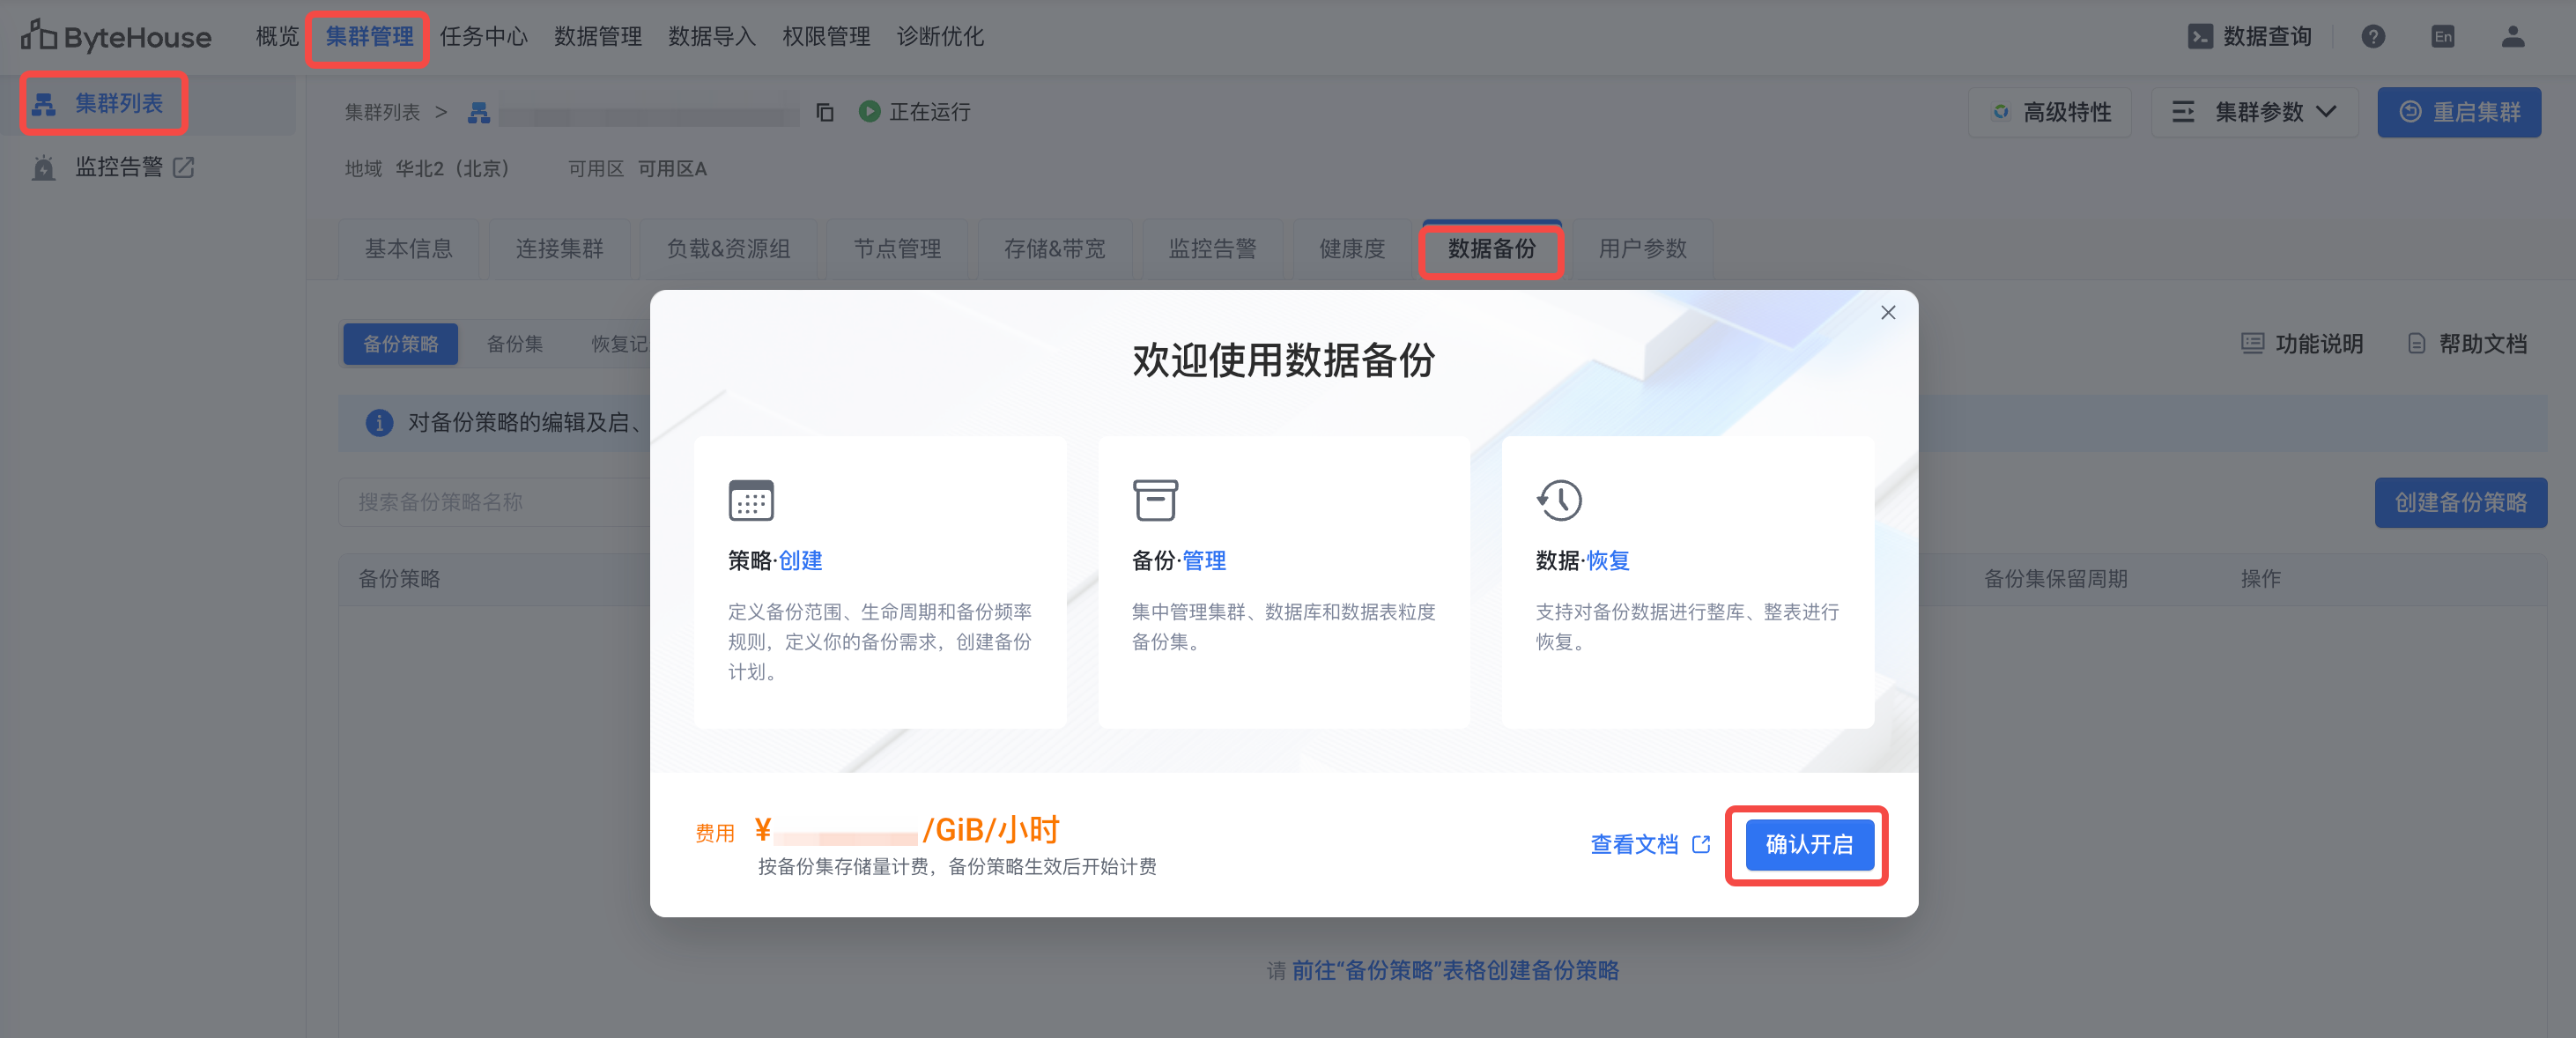Screen dimensions: 2576x1038
Task: Open the user account profile icon
Action: pos(2512,37)
